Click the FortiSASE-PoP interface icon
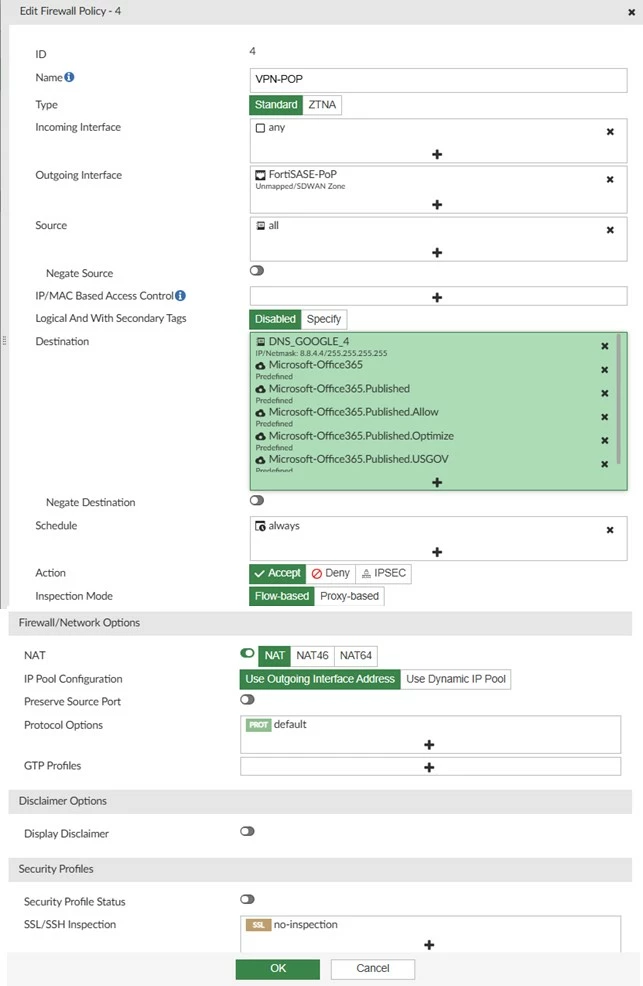This screenshot has height=986, width=643. coord(260,175)
